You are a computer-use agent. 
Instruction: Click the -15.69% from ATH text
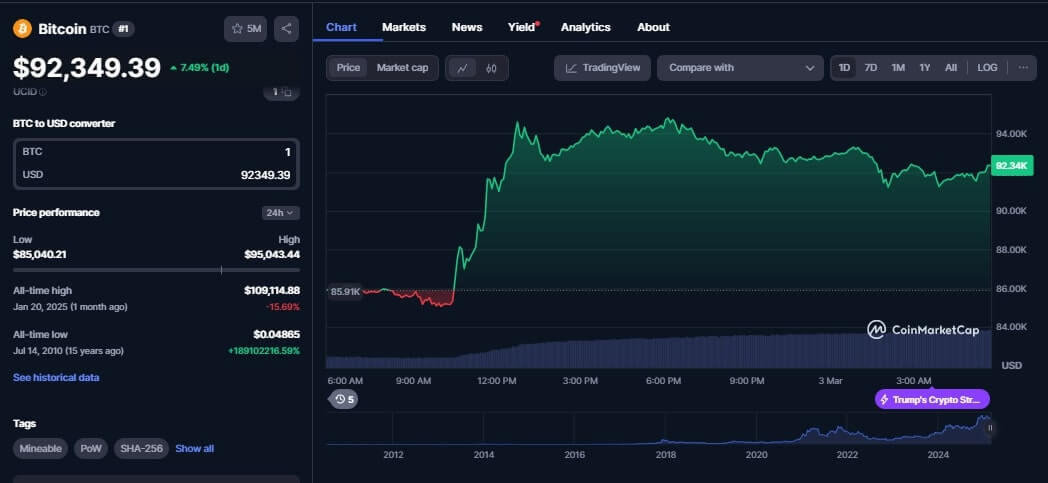point(283,307)
